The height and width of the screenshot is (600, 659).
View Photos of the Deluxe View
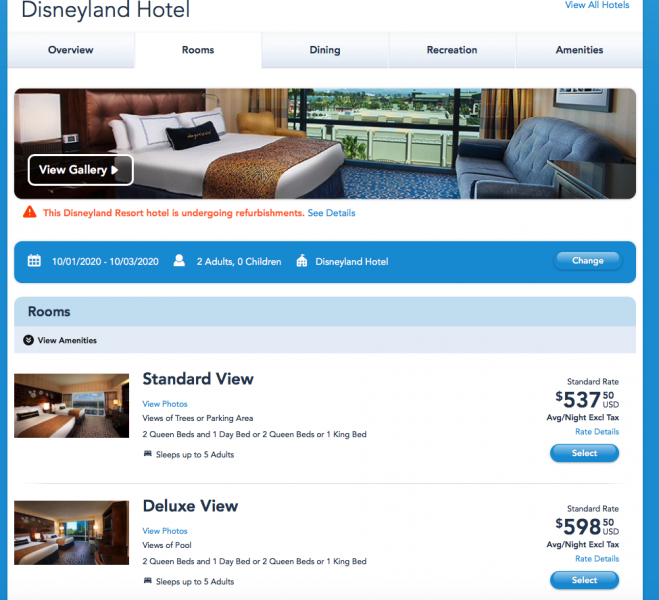pos(165,531)
